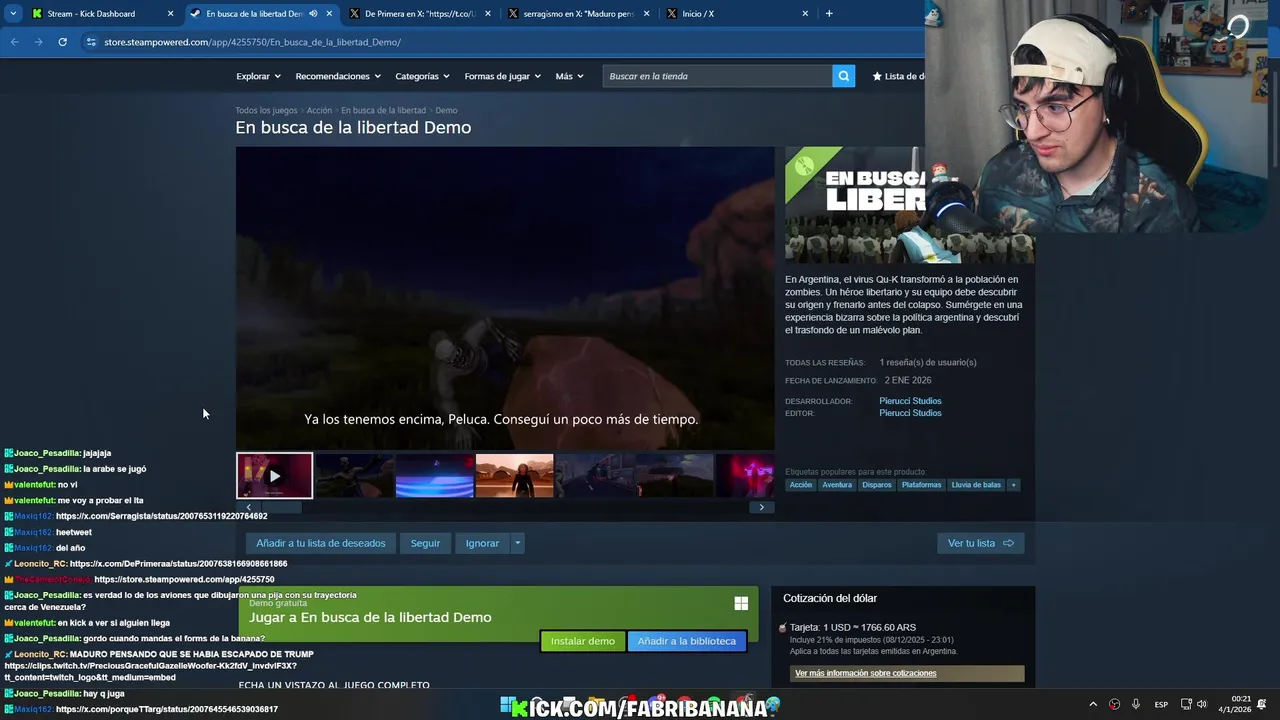Open the taskbar notification bell
Viewport: 1280px width, 720px height.
1262,704
